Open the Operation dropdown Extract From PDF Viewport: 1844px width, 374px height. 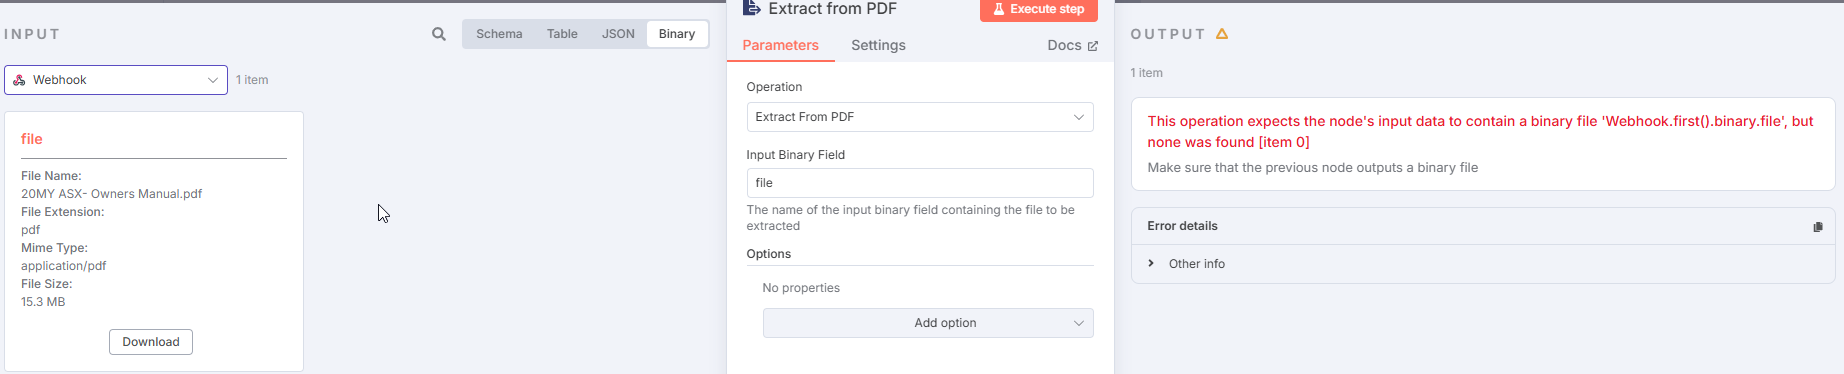[x=920, y=117]
